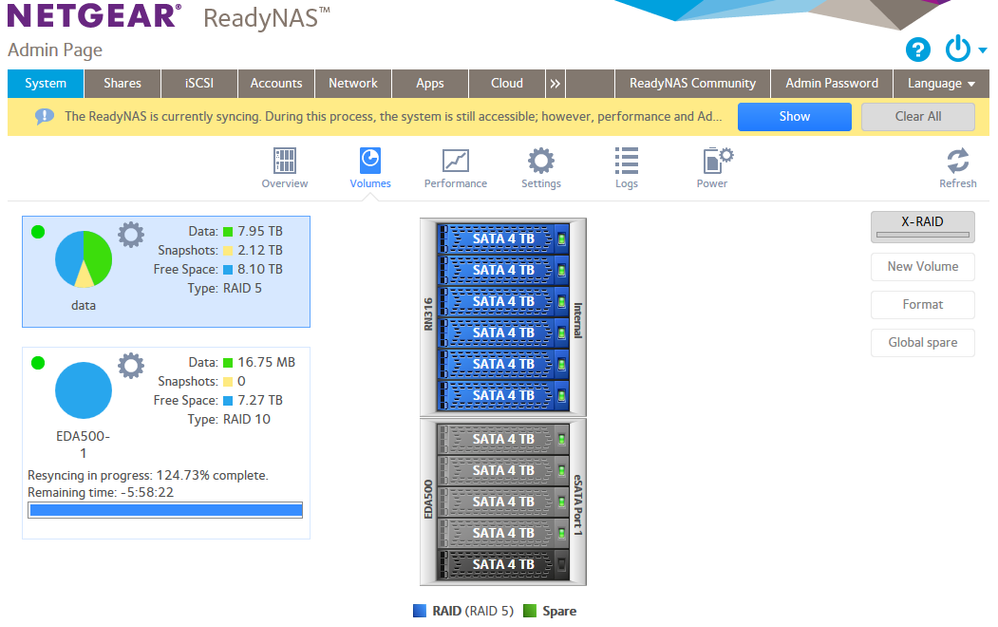The image size is (998, 627).
Task: Click the blue Show button
Action: pos(794,116)
